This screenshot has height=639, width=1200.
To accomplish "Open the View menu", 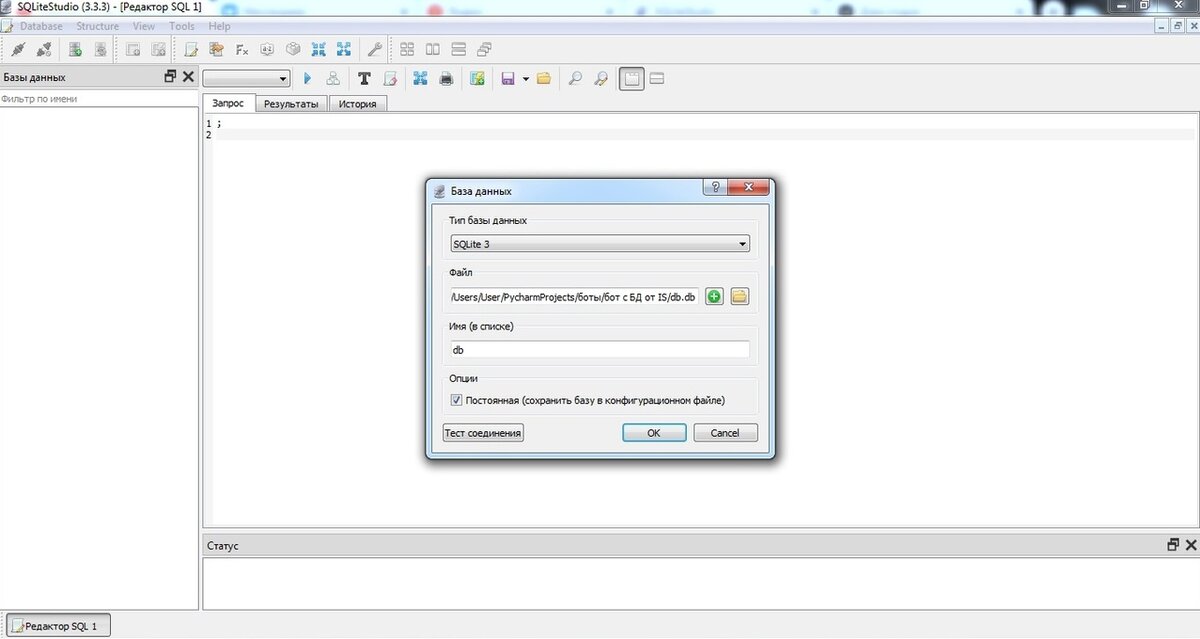I will coord(144,26).
